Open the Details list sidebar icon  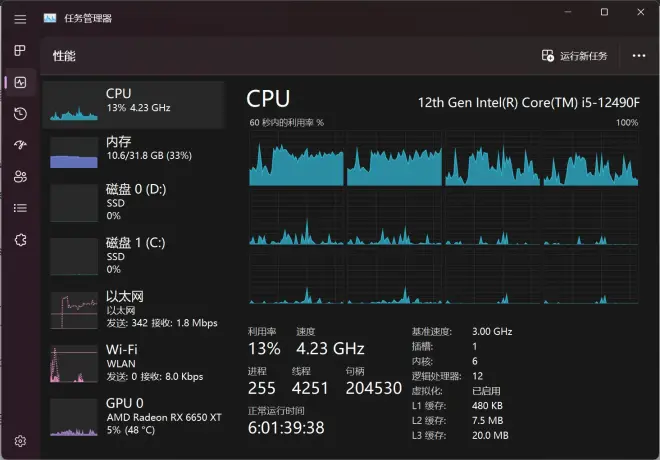(20, 208)
